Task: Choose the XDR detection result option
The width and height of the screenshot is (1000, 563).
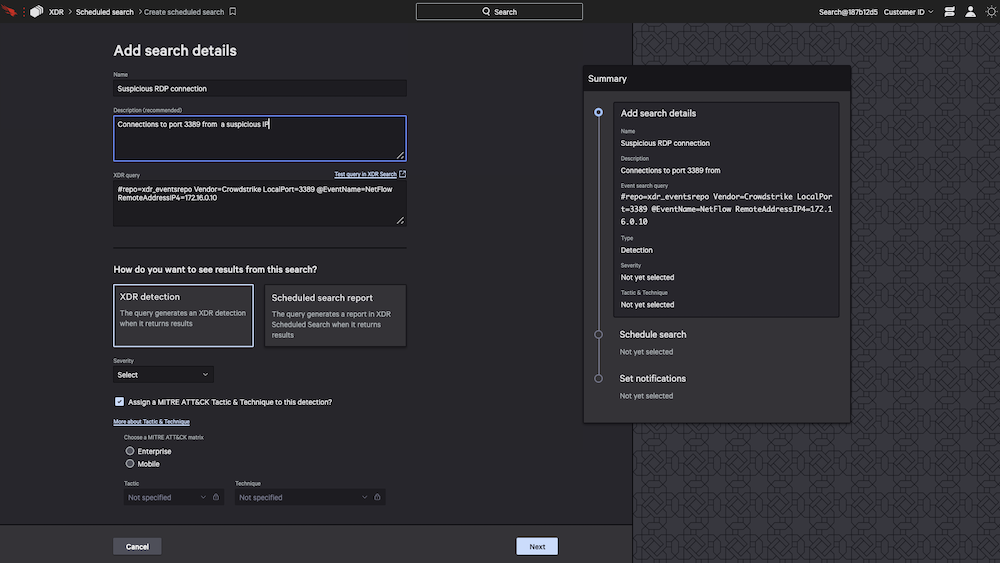Action: coord(184,316)
